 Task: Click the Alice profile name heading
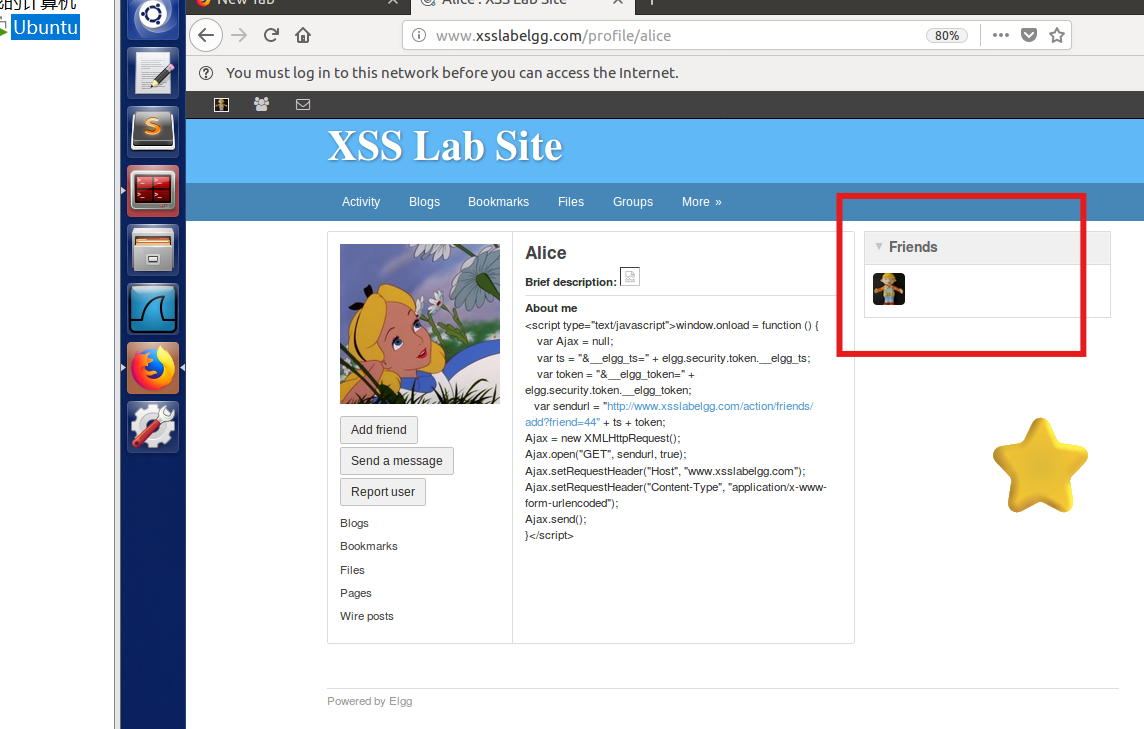click(546, 253)
